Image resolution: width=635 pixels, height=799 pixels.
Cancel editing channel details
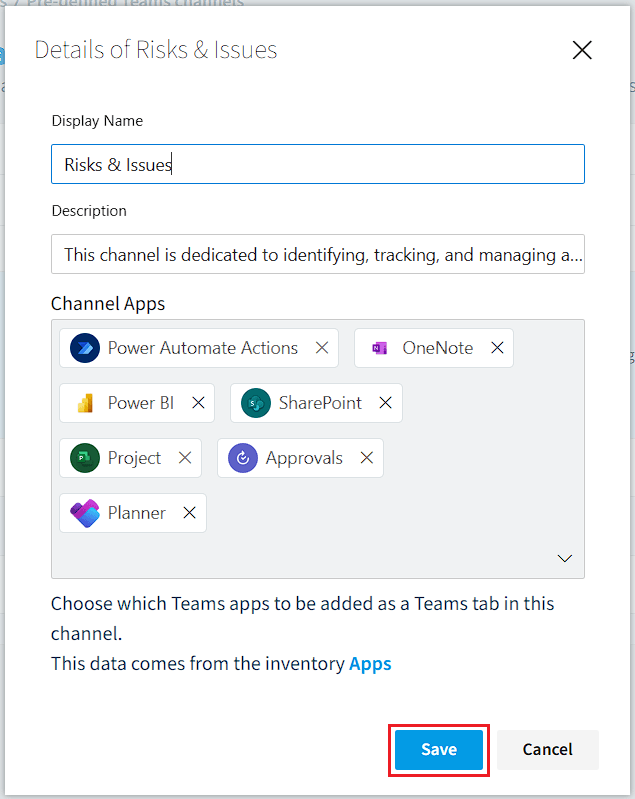pos(548,750)
